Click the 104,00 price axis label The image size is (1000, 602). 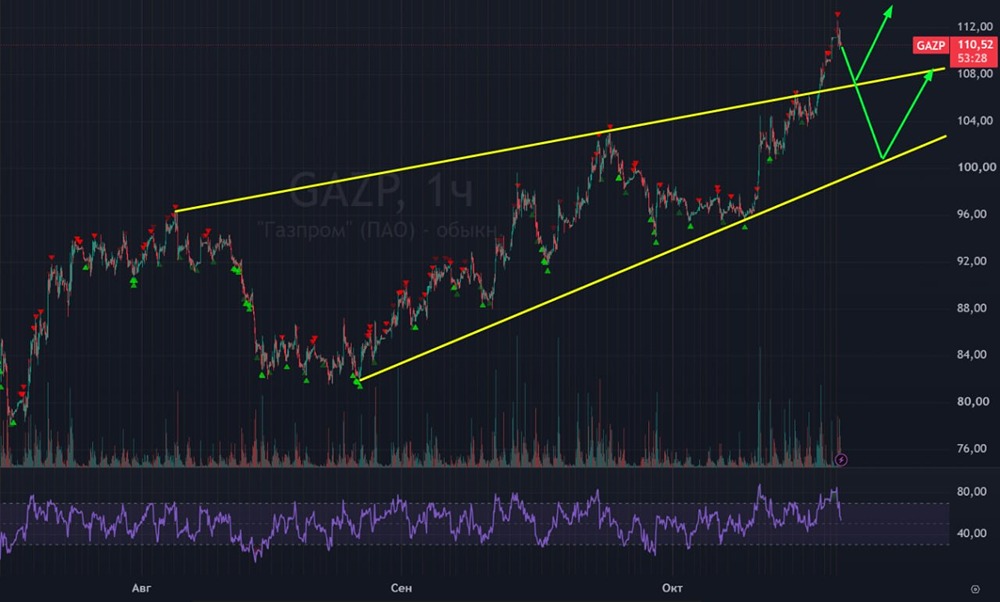tap(976, 121)
